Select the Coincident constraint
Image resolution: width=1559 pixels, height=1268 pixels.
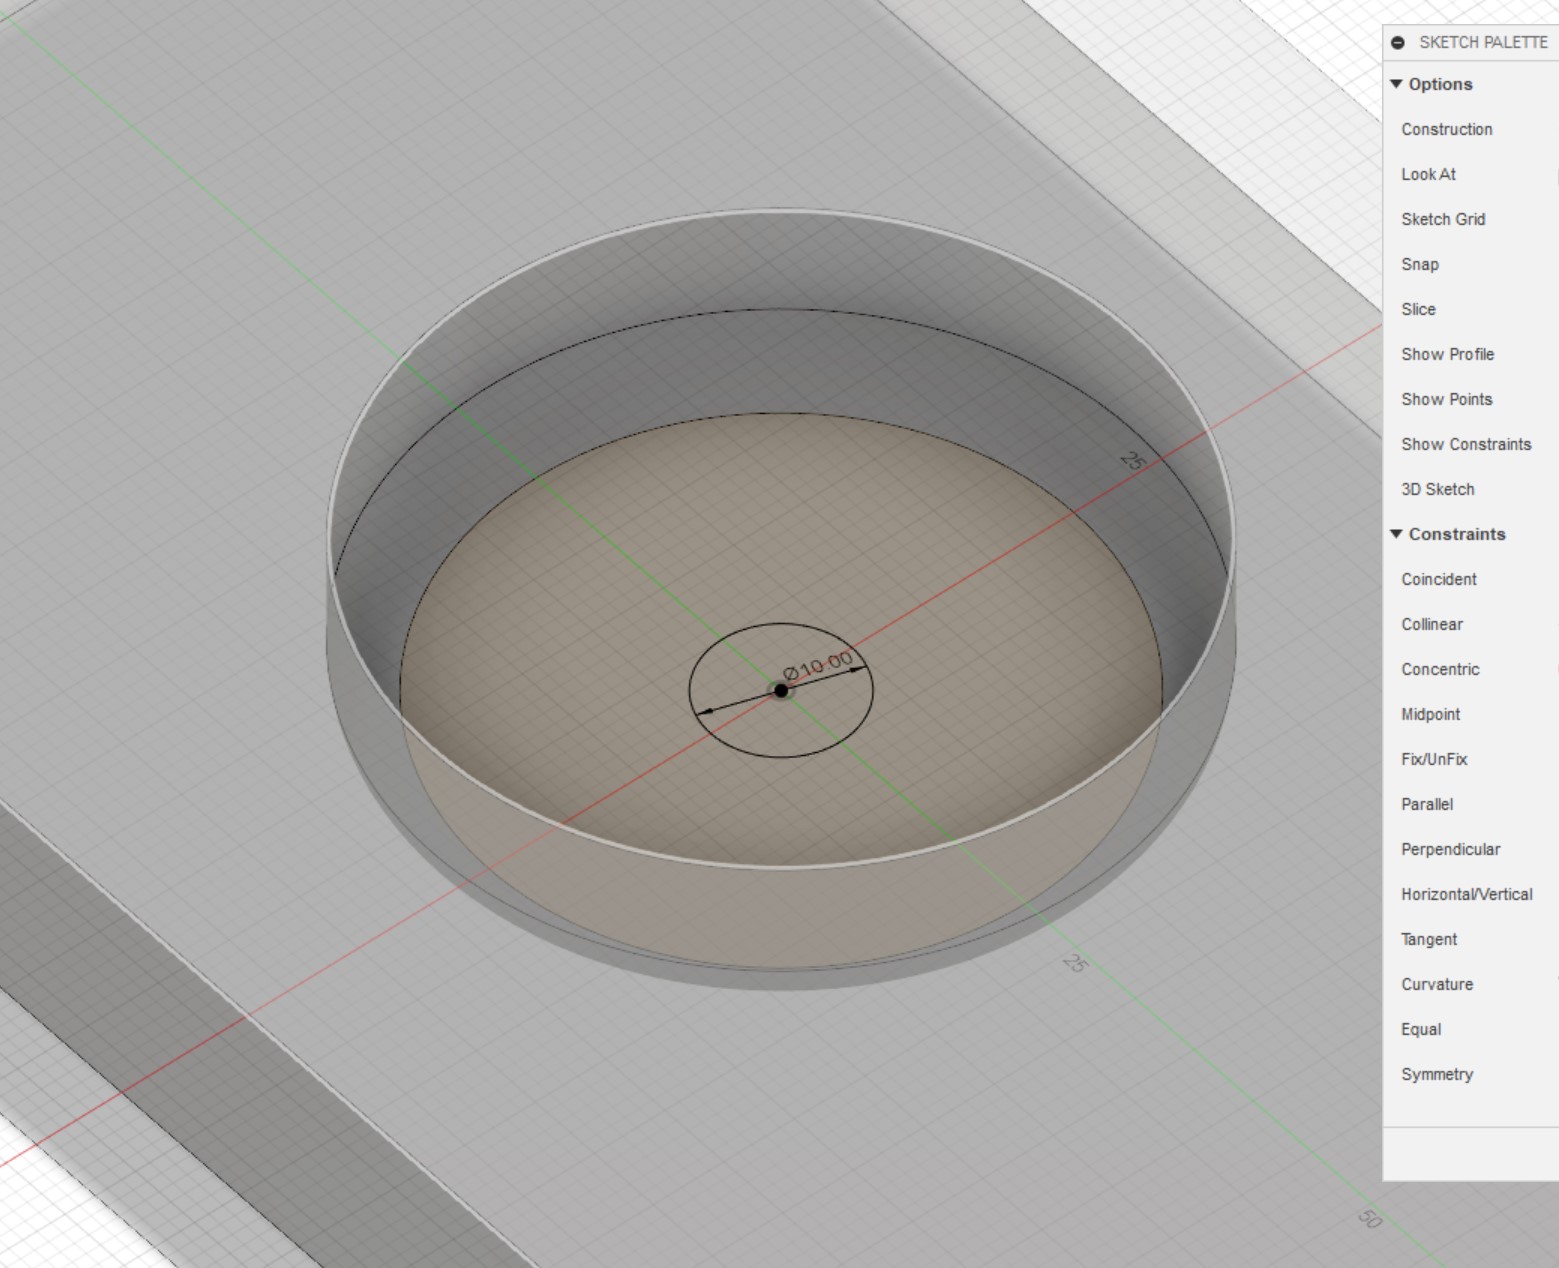tap(1438, 579)
